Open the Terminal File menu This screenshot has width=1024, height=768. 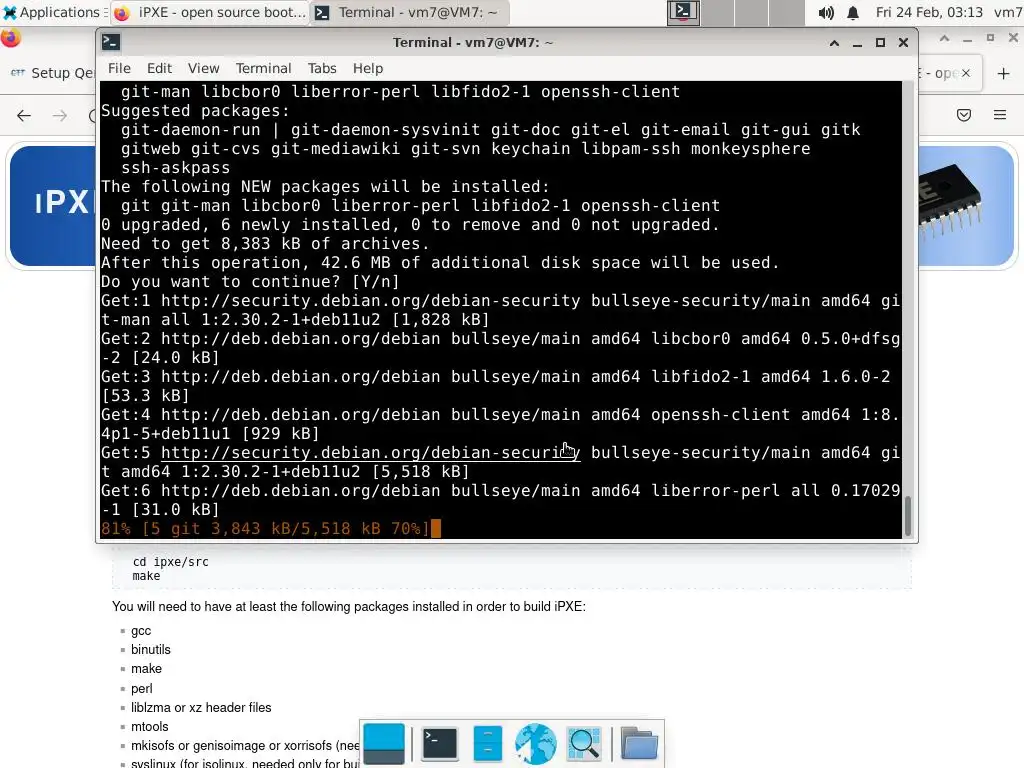coord(119,69)
